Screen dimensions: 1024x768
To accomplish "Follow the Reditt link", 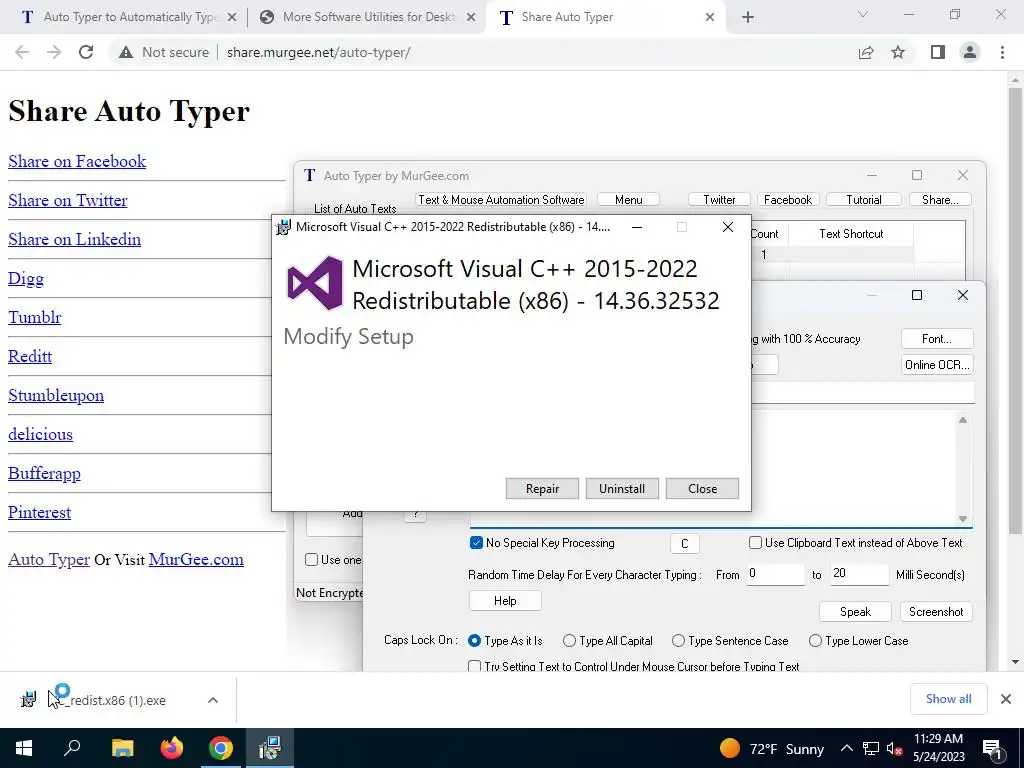I will [30, 357].
